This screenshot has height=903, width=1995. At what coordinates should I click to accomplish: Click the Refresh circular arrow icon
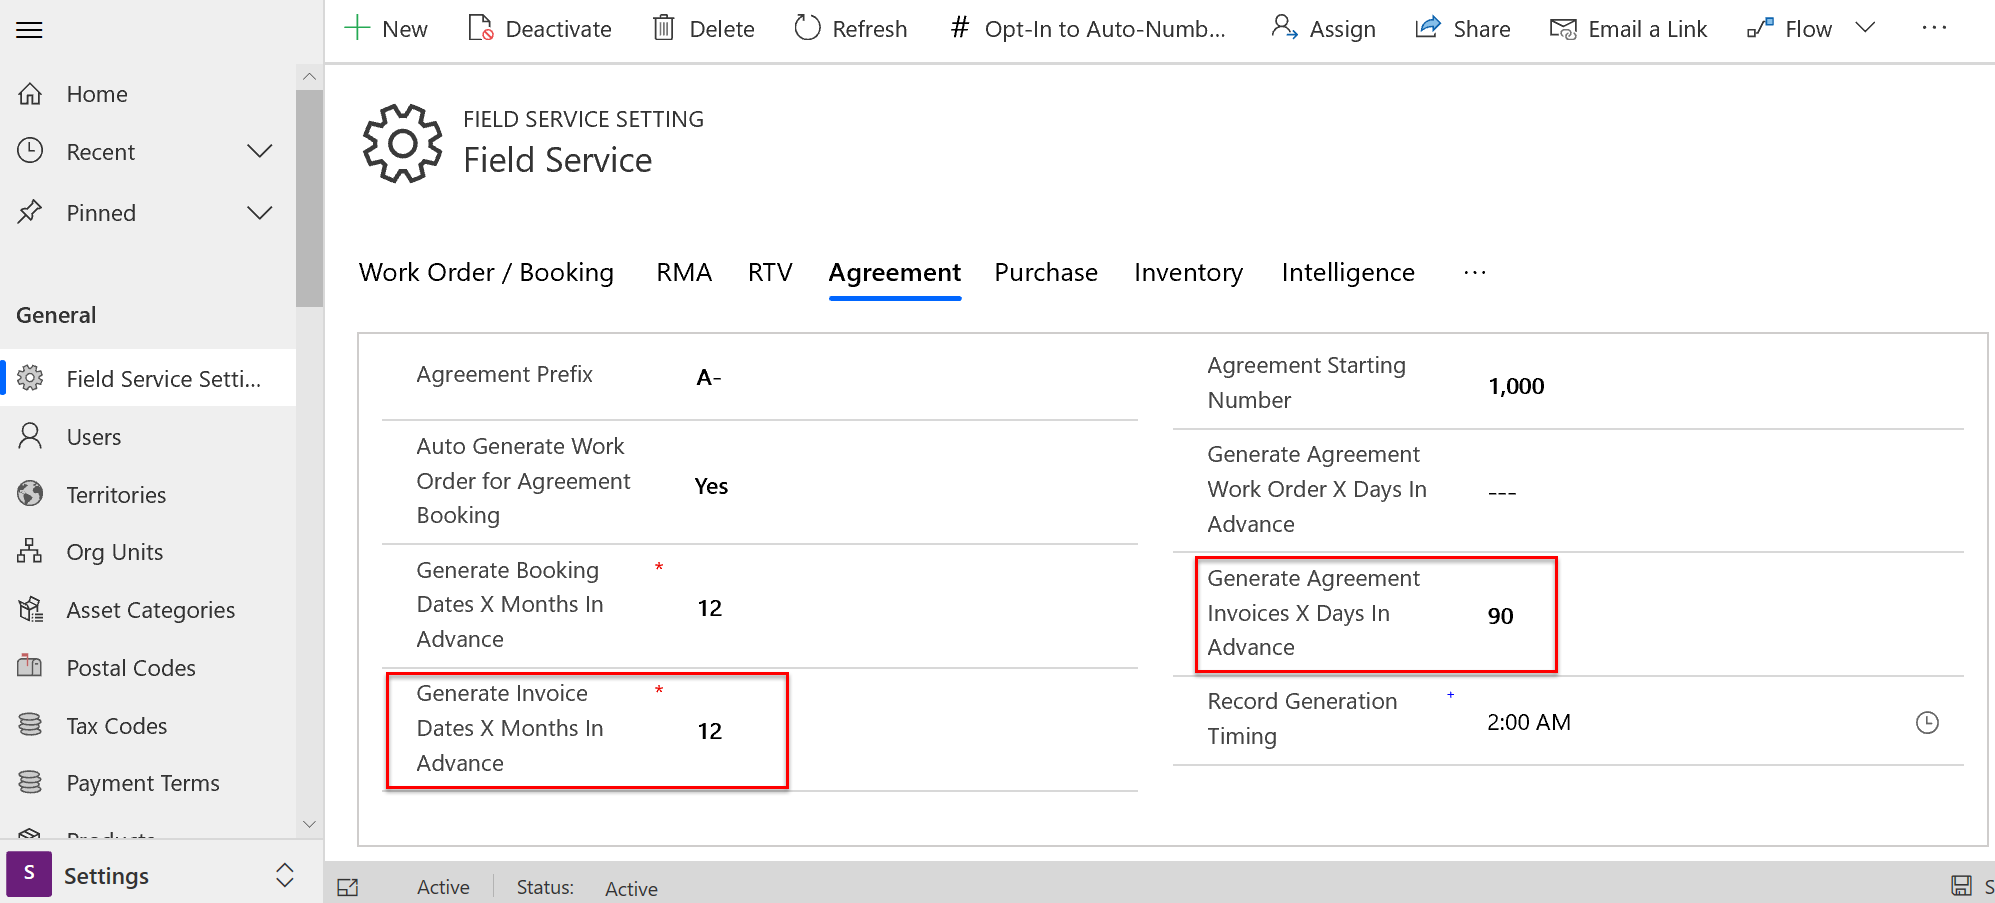(x=807, y=28)
